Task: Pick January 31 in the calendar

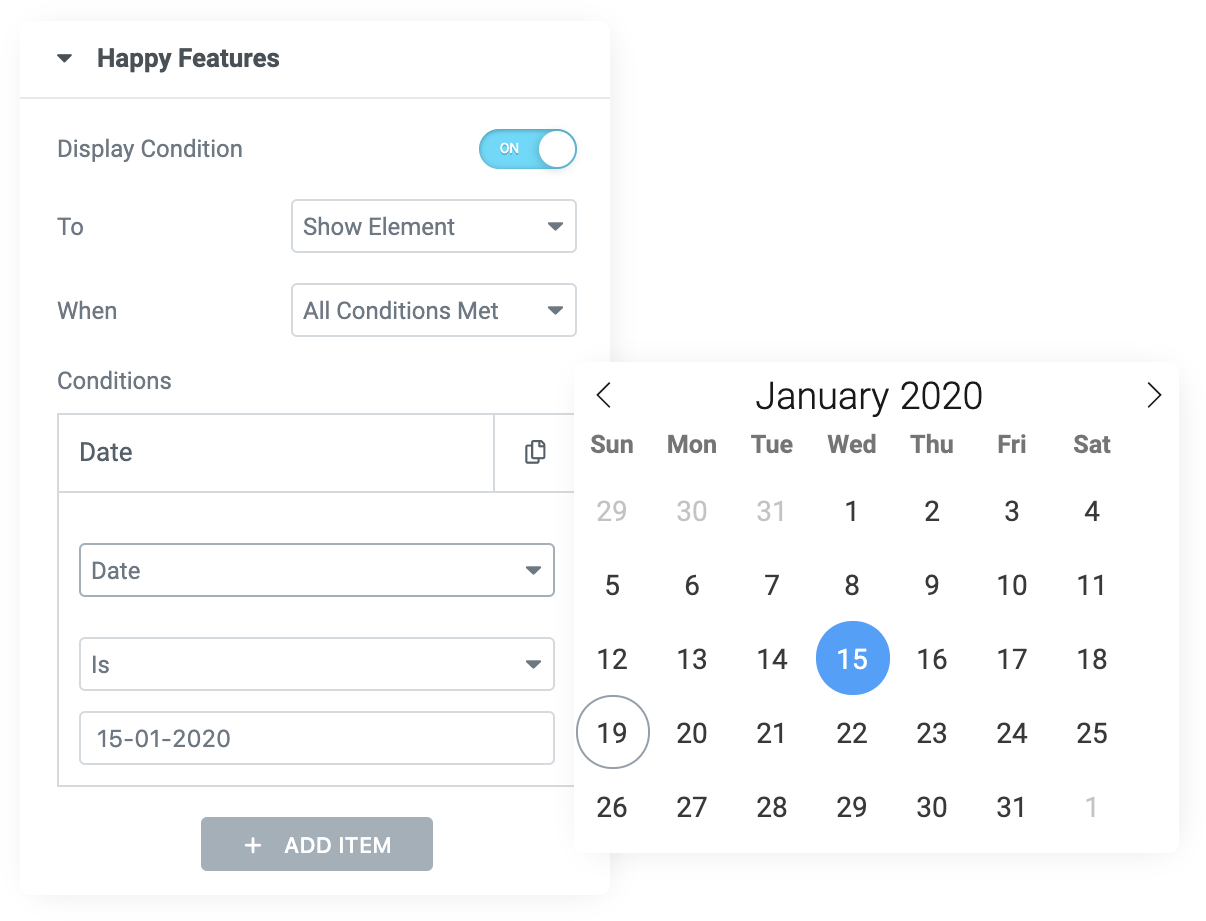Action: pyautogui.click(x=1012, y=806)
